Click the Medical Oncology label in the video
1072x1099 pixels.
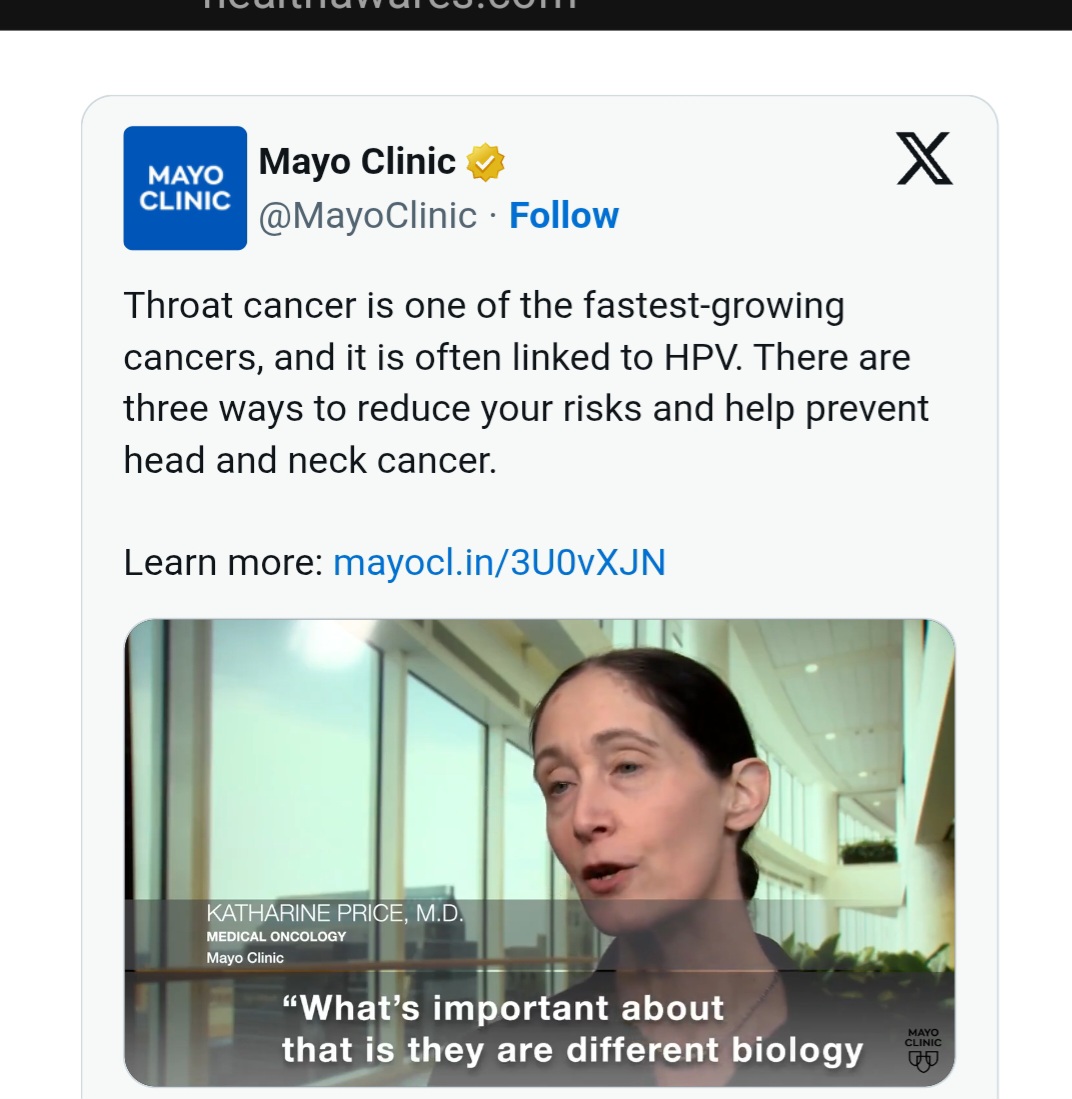276,937
